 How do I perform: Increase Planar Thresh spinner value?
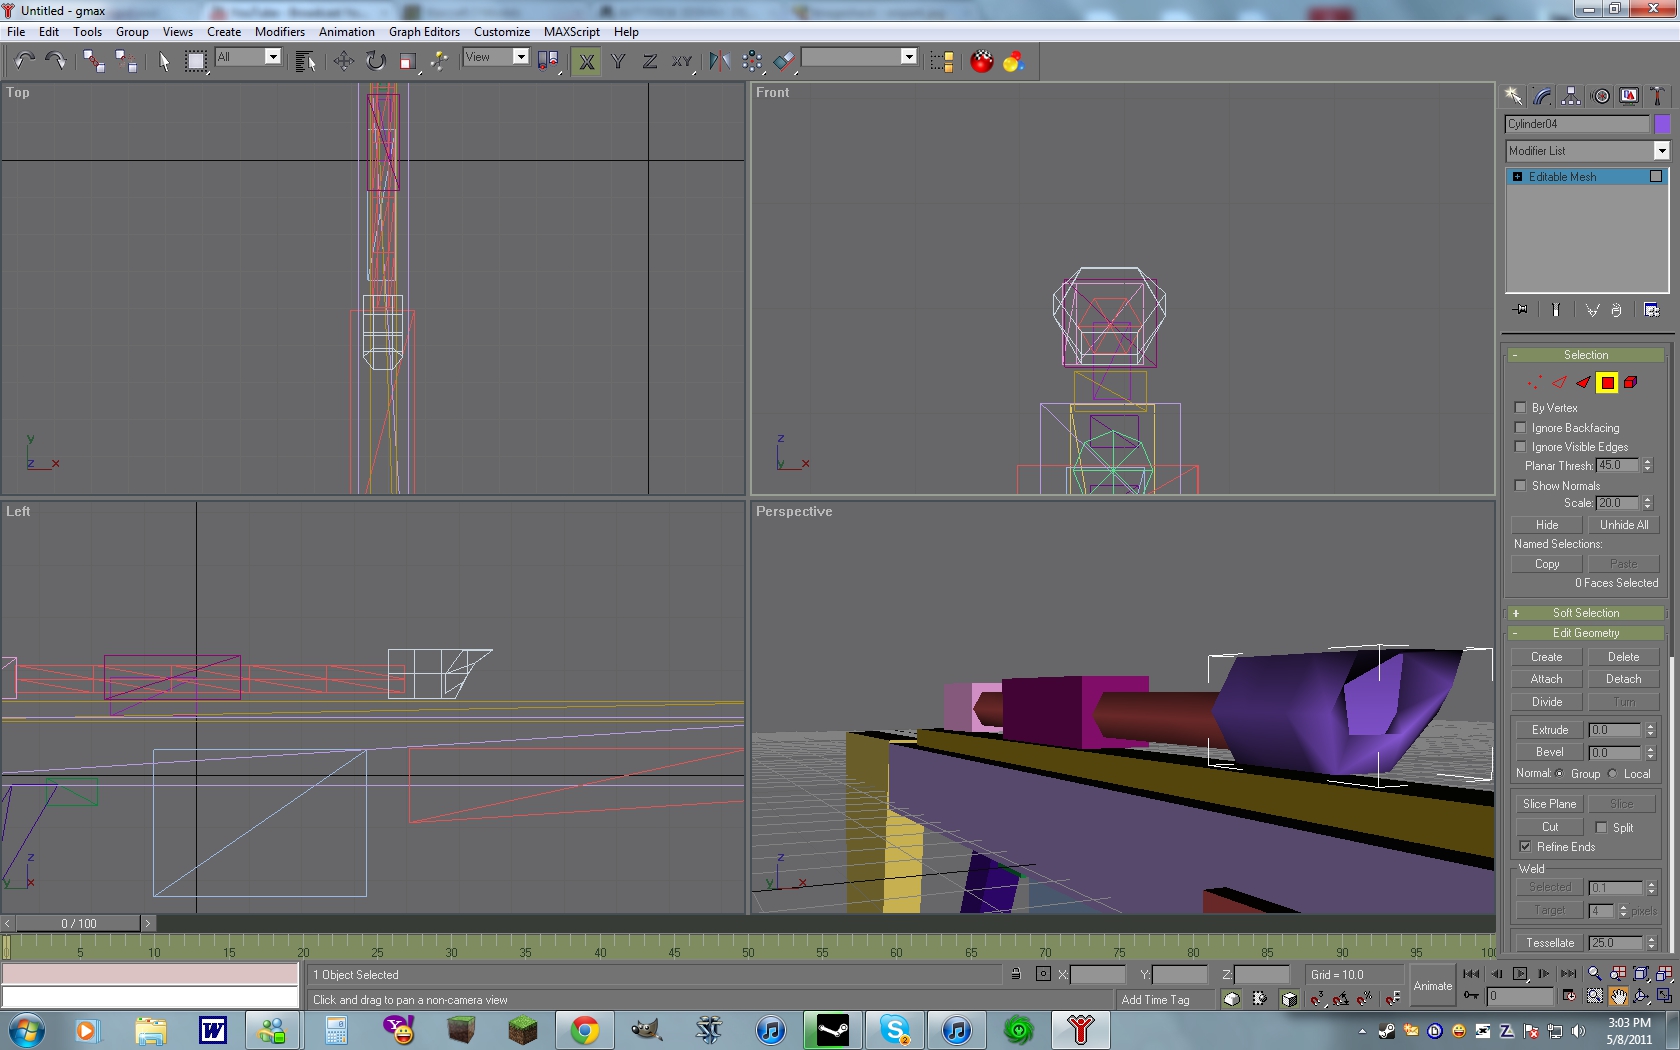pos(1648,462)
